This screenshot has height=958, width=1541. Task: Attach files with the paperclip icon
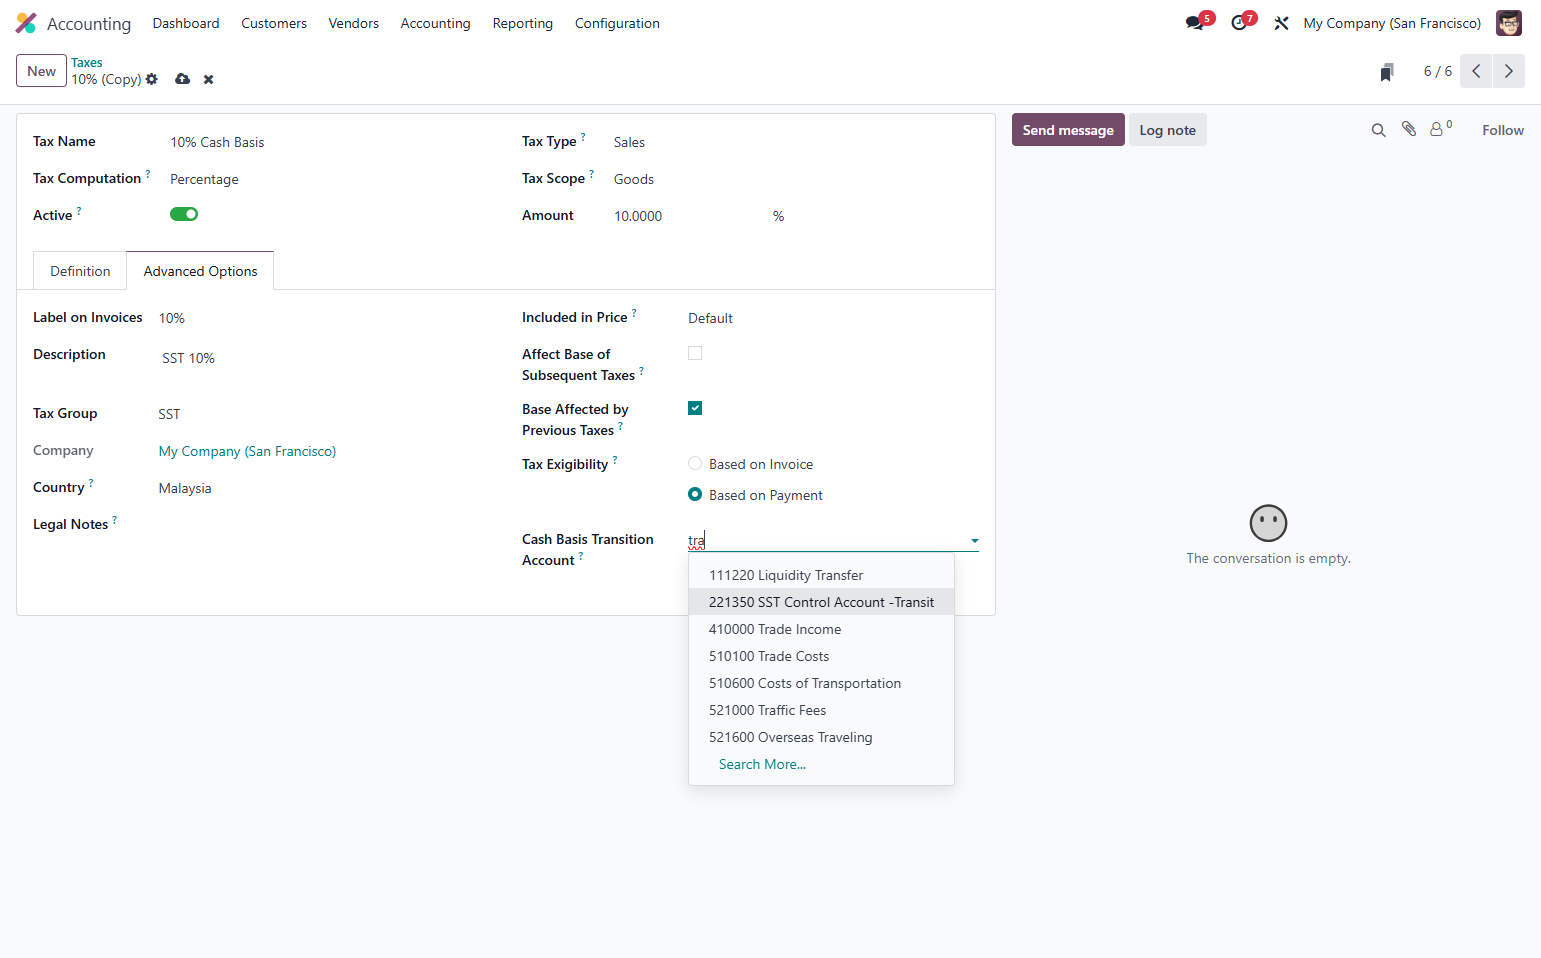coord(1409,129)
